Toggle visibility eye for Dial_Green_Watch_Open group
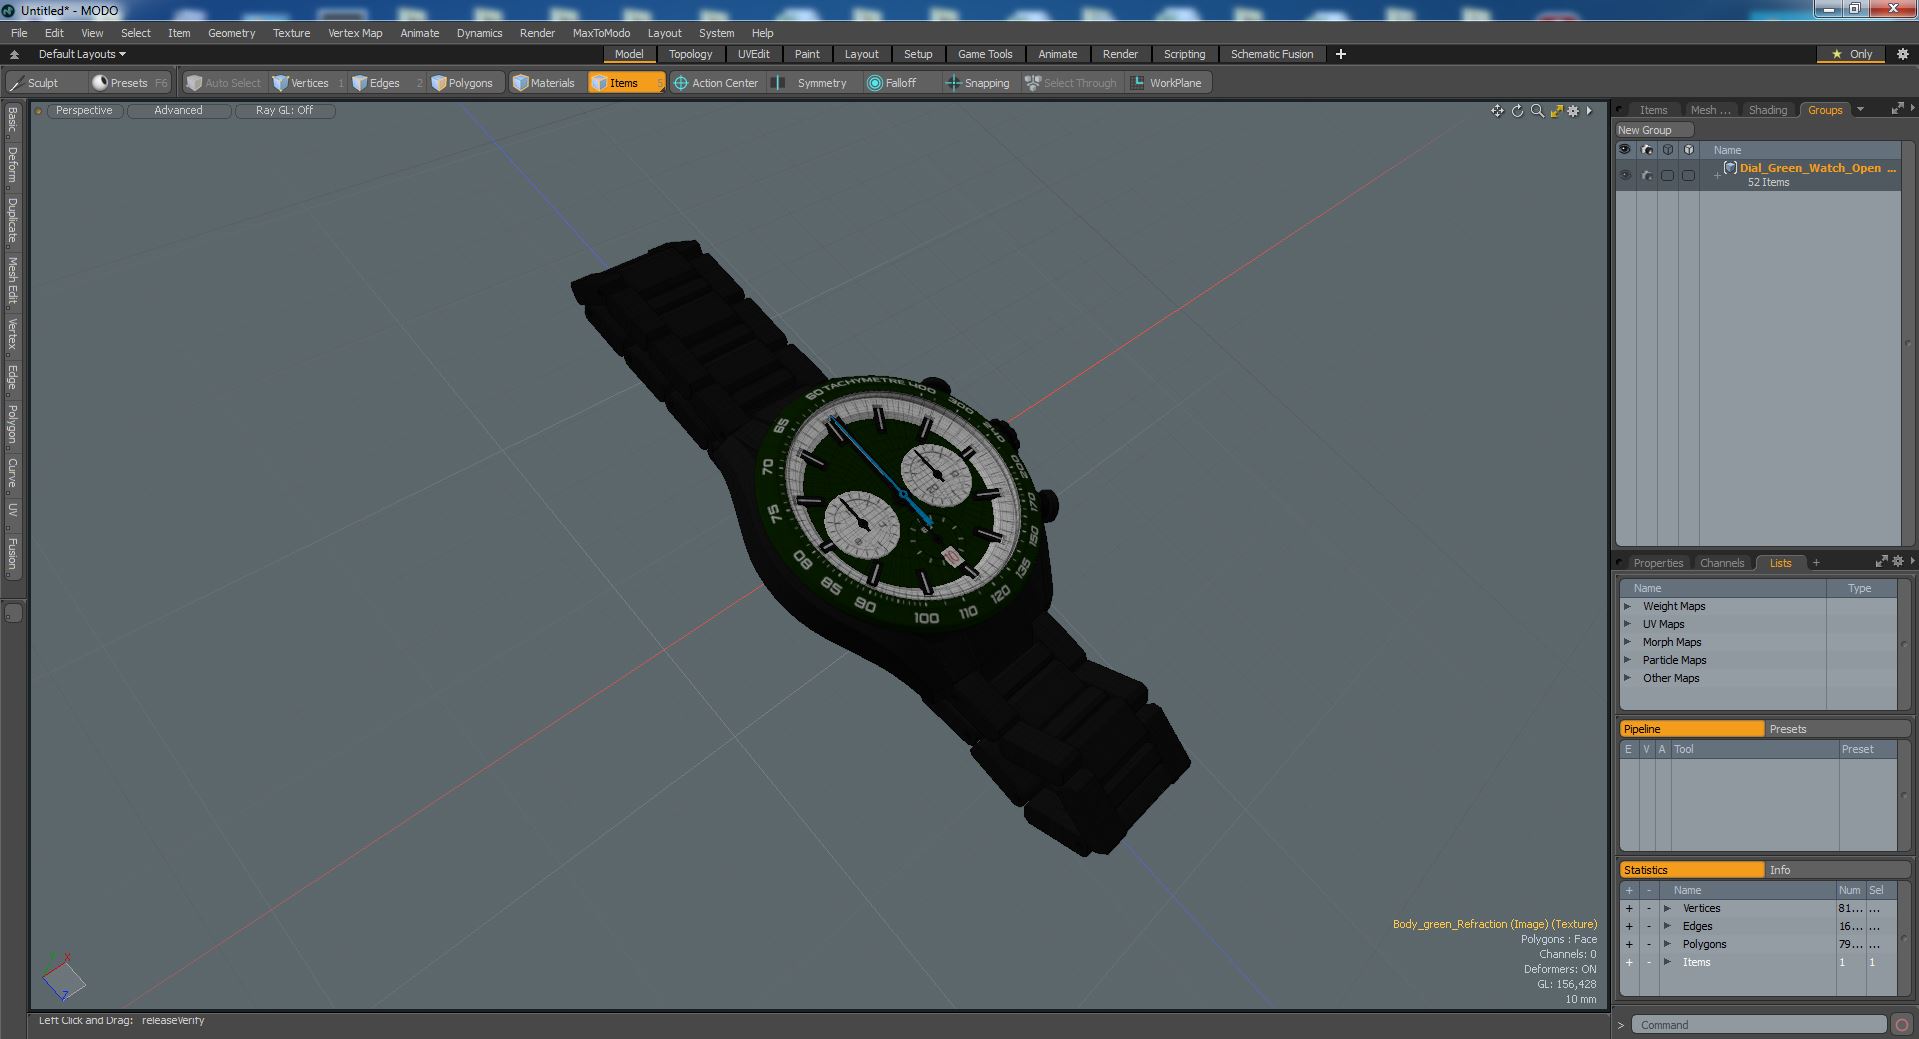 coord(1625,175)
